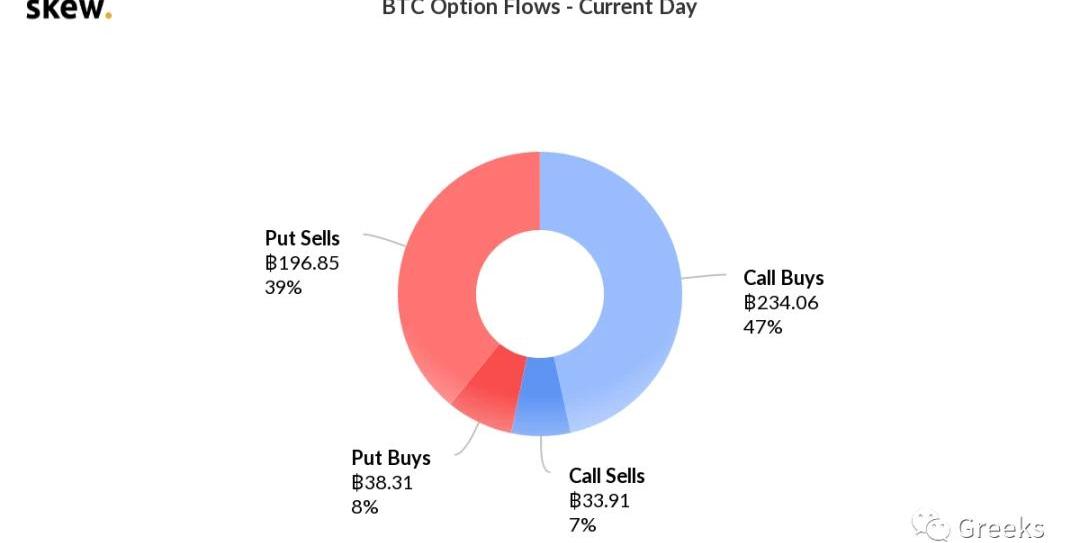Click the ₿33.91 value
Image resolution: width=1080 pixels, height=543 pixels.
[x=599, y=501]
